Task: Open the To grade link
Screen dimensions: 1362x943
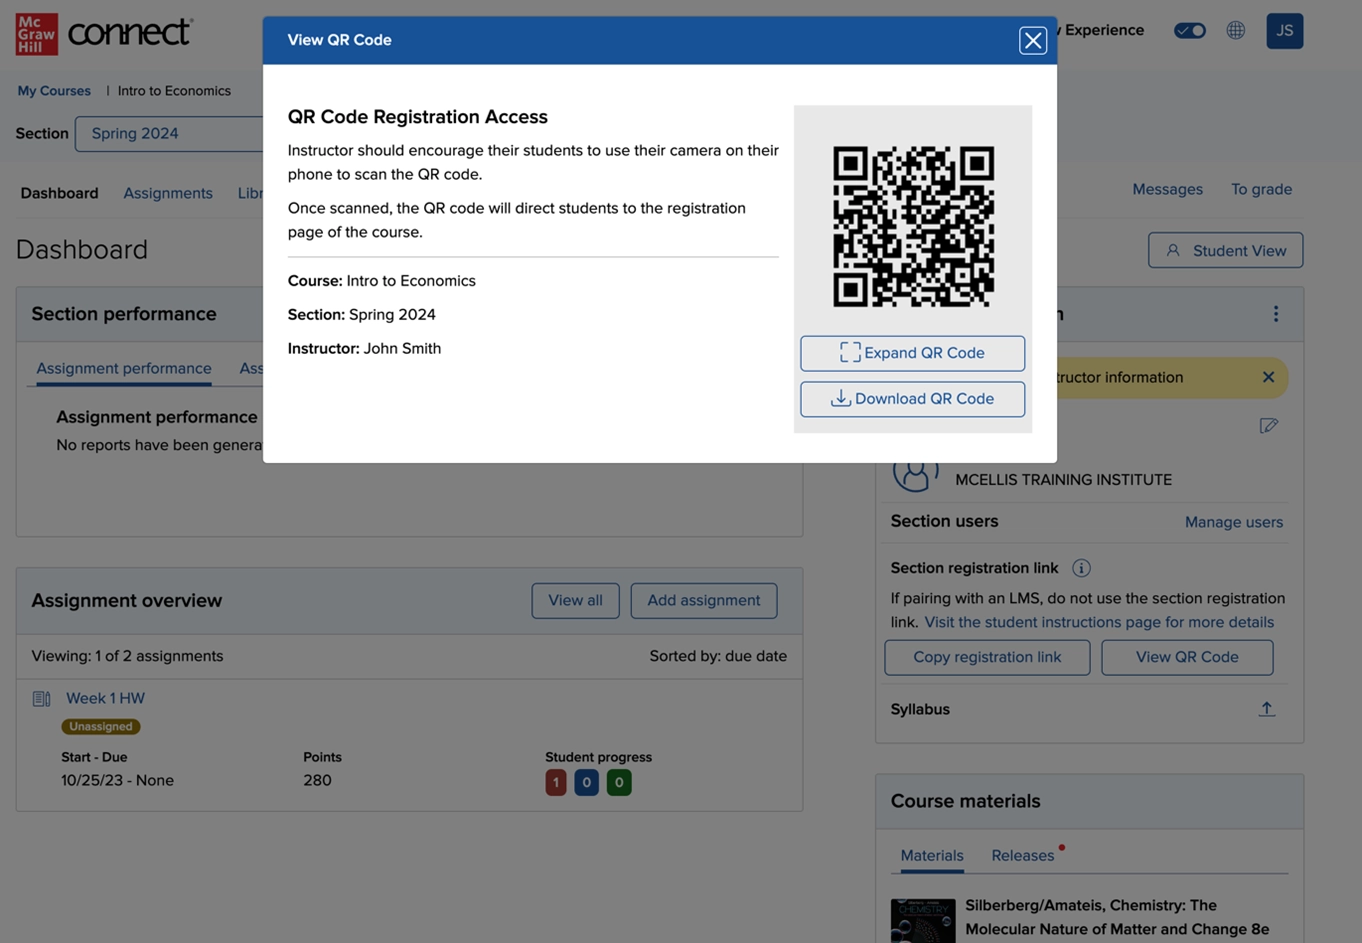Action: 1261,189
